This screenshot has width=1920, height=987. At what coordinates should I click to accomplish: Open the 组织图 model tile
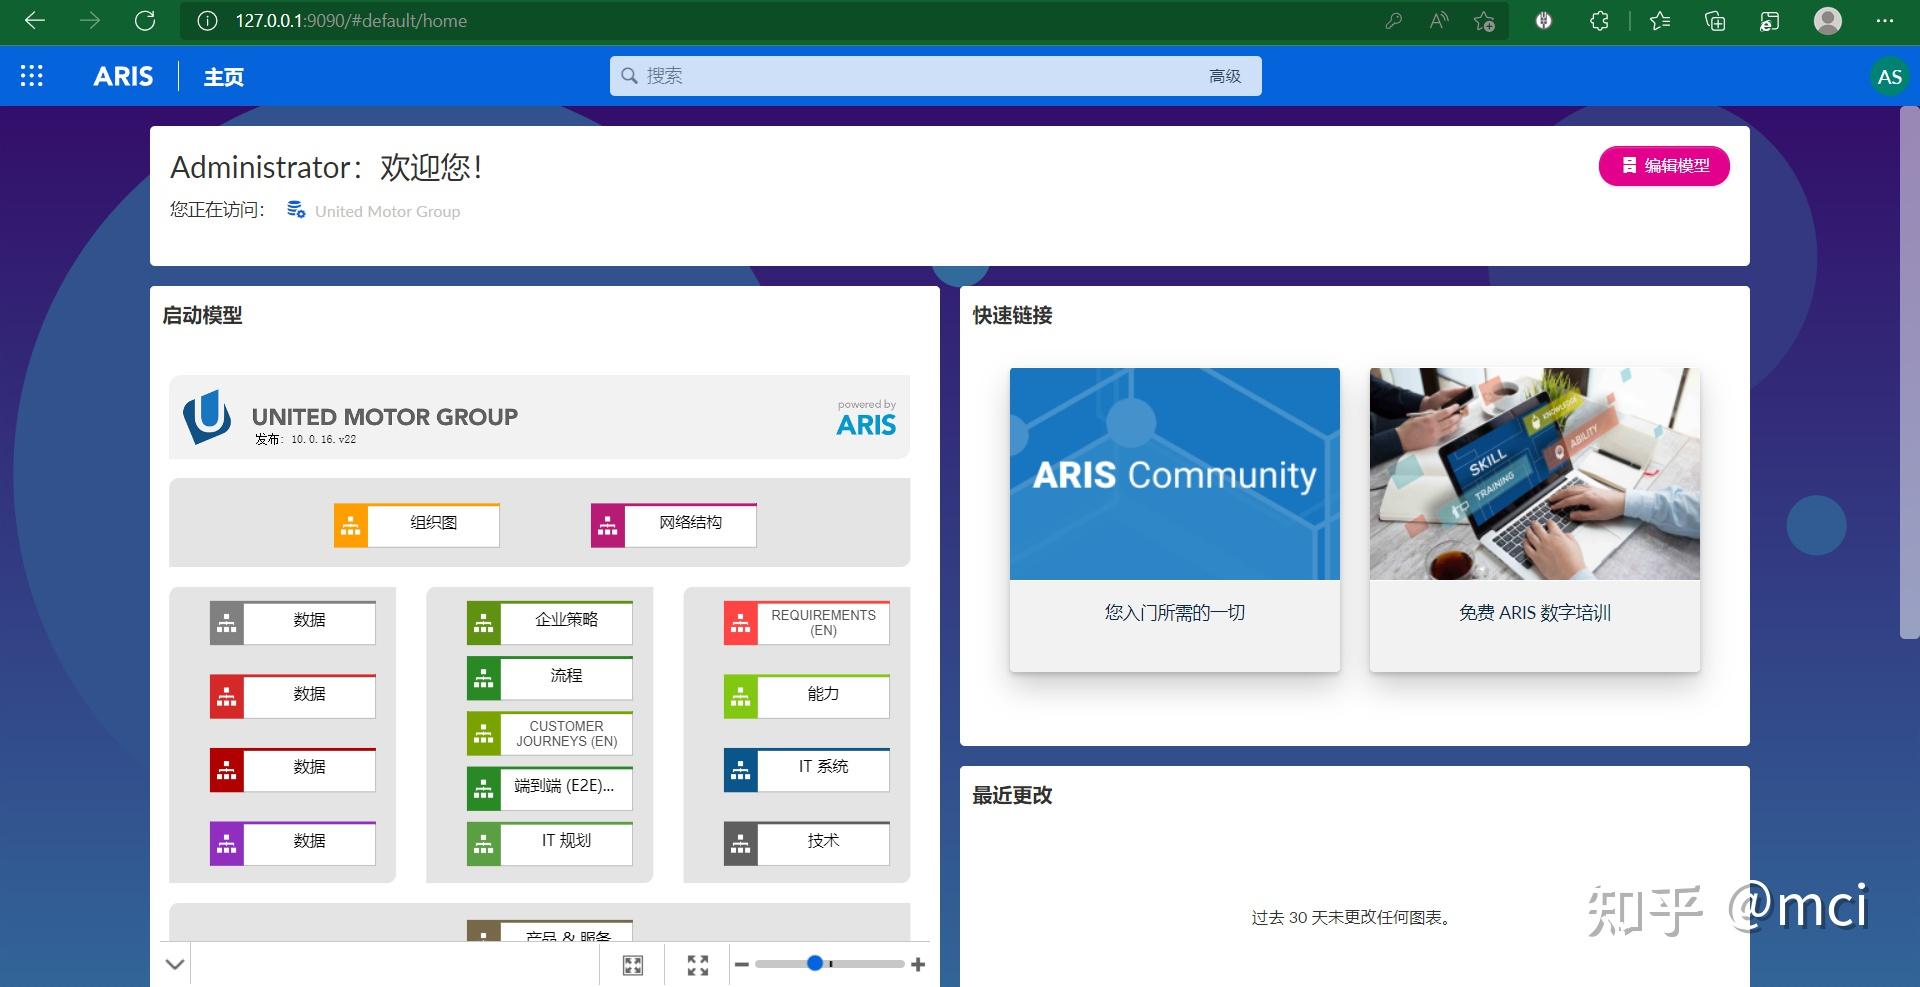coord(417,525)
